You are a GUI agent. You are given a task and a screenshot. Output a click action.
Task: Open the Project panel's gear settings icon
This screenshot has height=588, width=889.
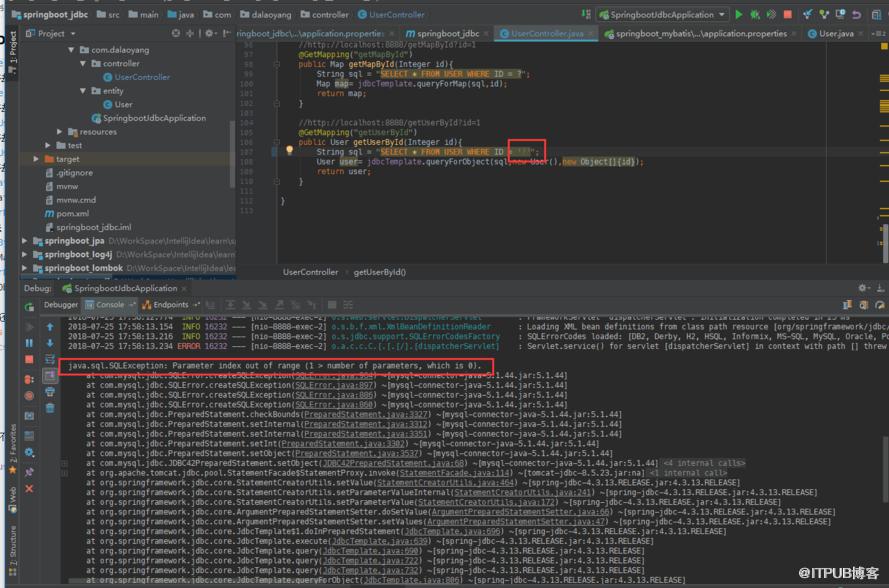point(209,33)
